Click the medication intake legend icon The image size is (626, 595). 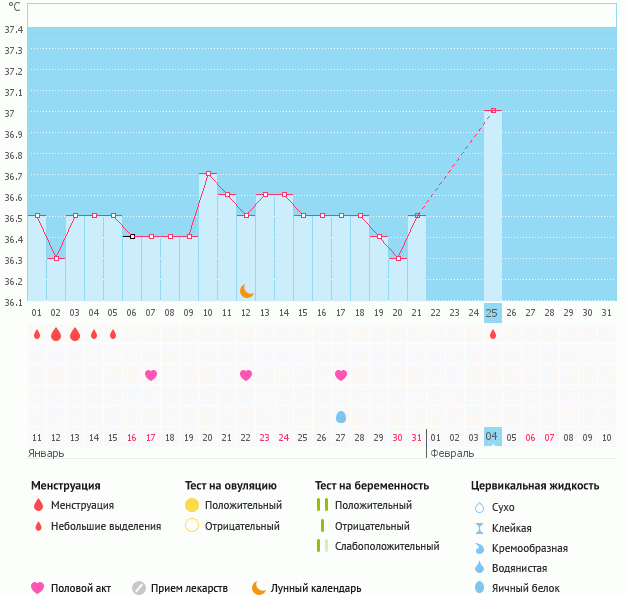pyautogui.click(x=139, y=588)
